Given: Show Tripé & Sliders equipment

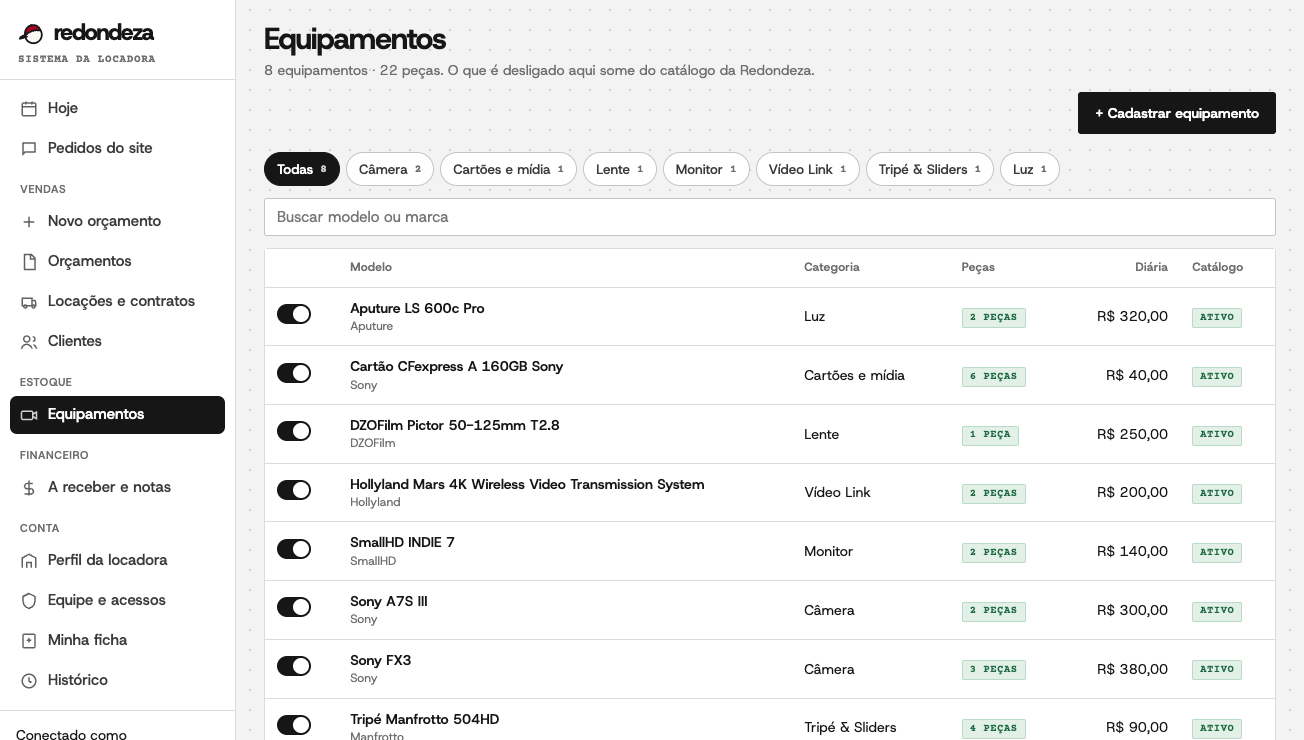Looking at the screenshot, I should pyautogui.click(x=930, y=169).
